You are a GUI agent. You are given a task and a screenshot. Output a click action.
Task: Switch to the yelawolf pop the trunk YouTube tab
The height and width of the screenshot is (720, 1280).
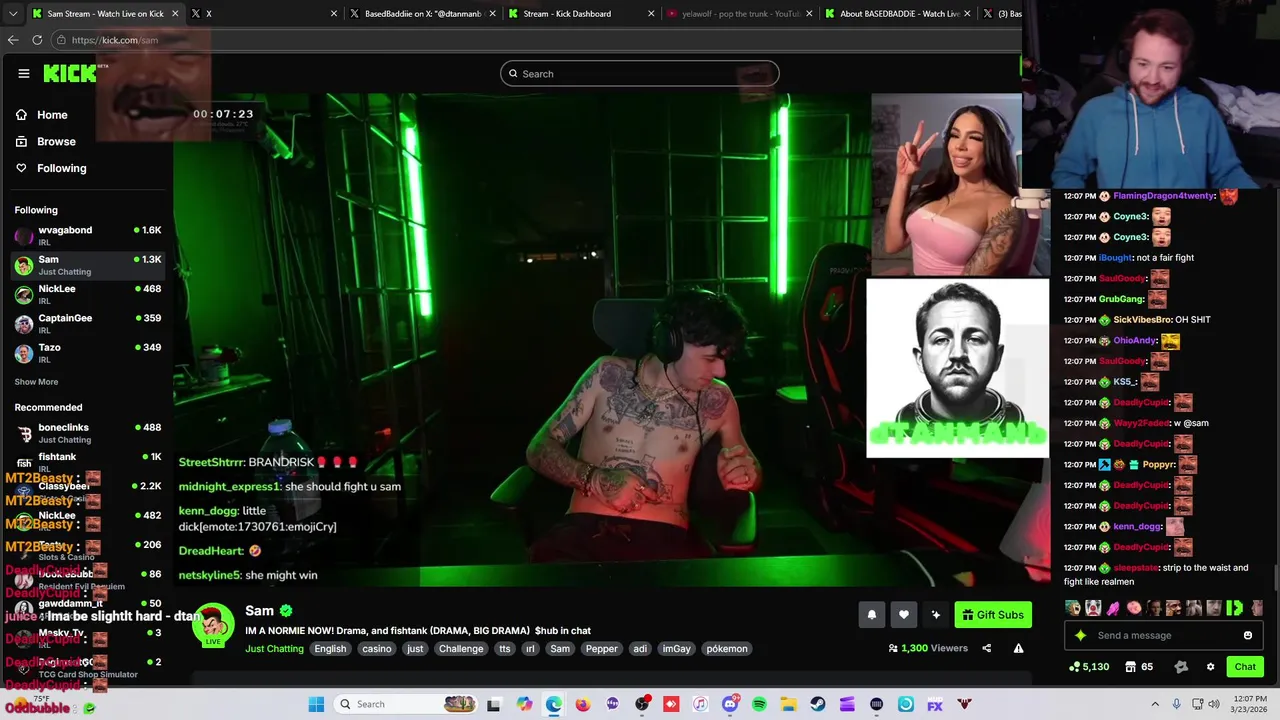coord(738,14)
